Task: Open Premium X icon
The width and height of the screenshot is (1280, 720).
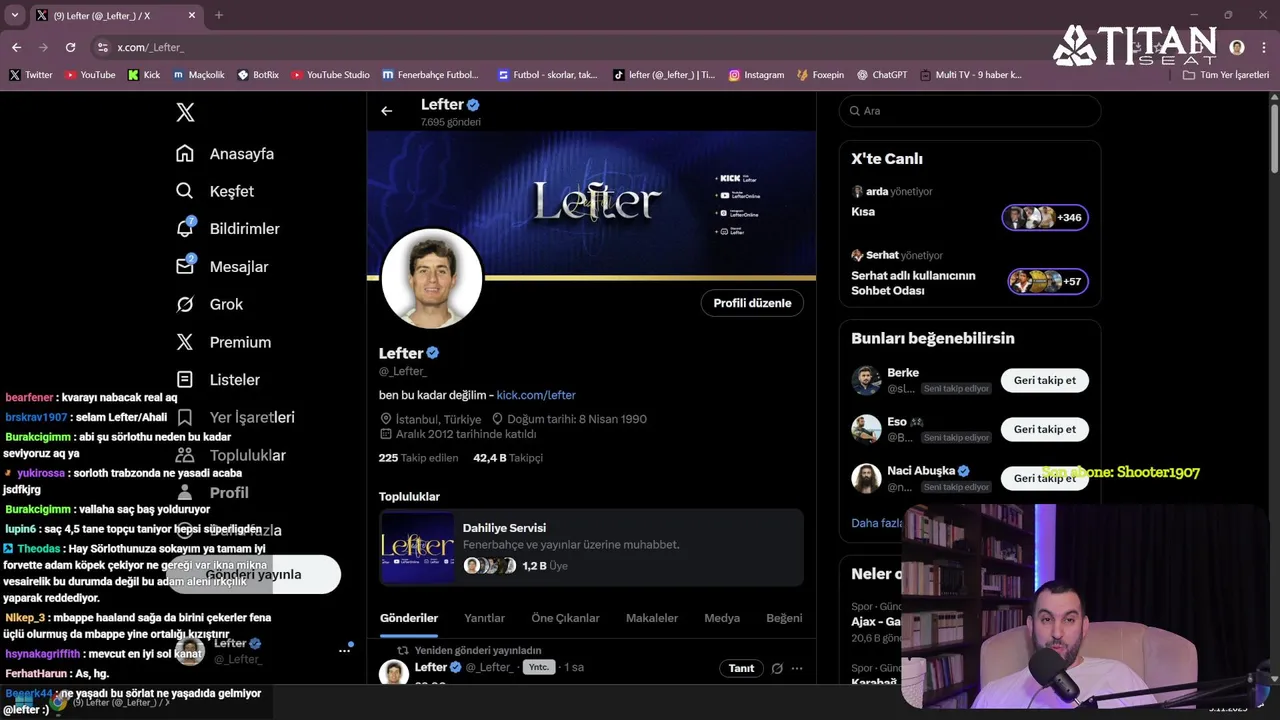Action: point(185,342)
